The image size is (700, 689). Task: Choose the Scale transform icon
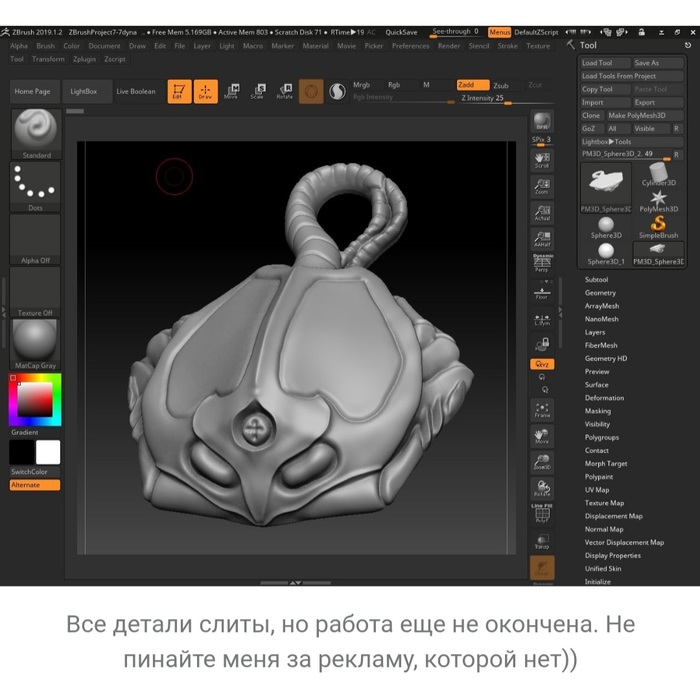coord(257,91)
